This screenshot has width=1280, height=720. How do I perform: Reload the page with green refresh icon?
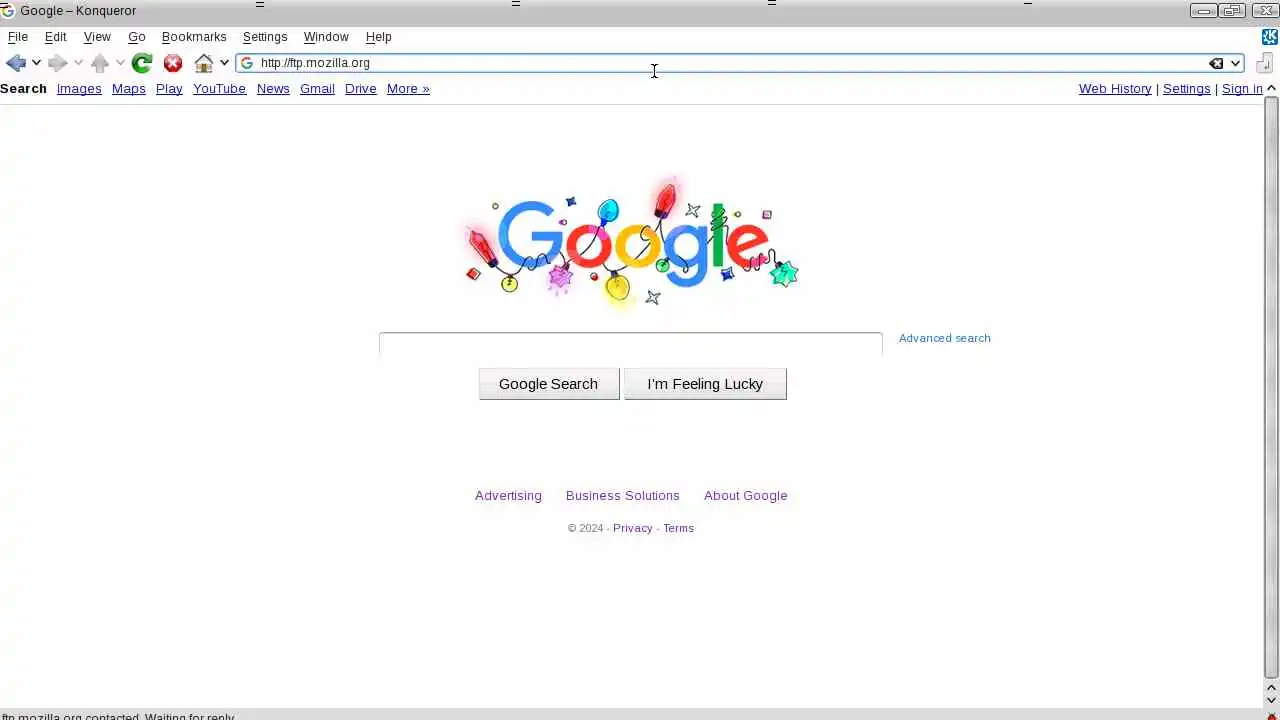142,63
